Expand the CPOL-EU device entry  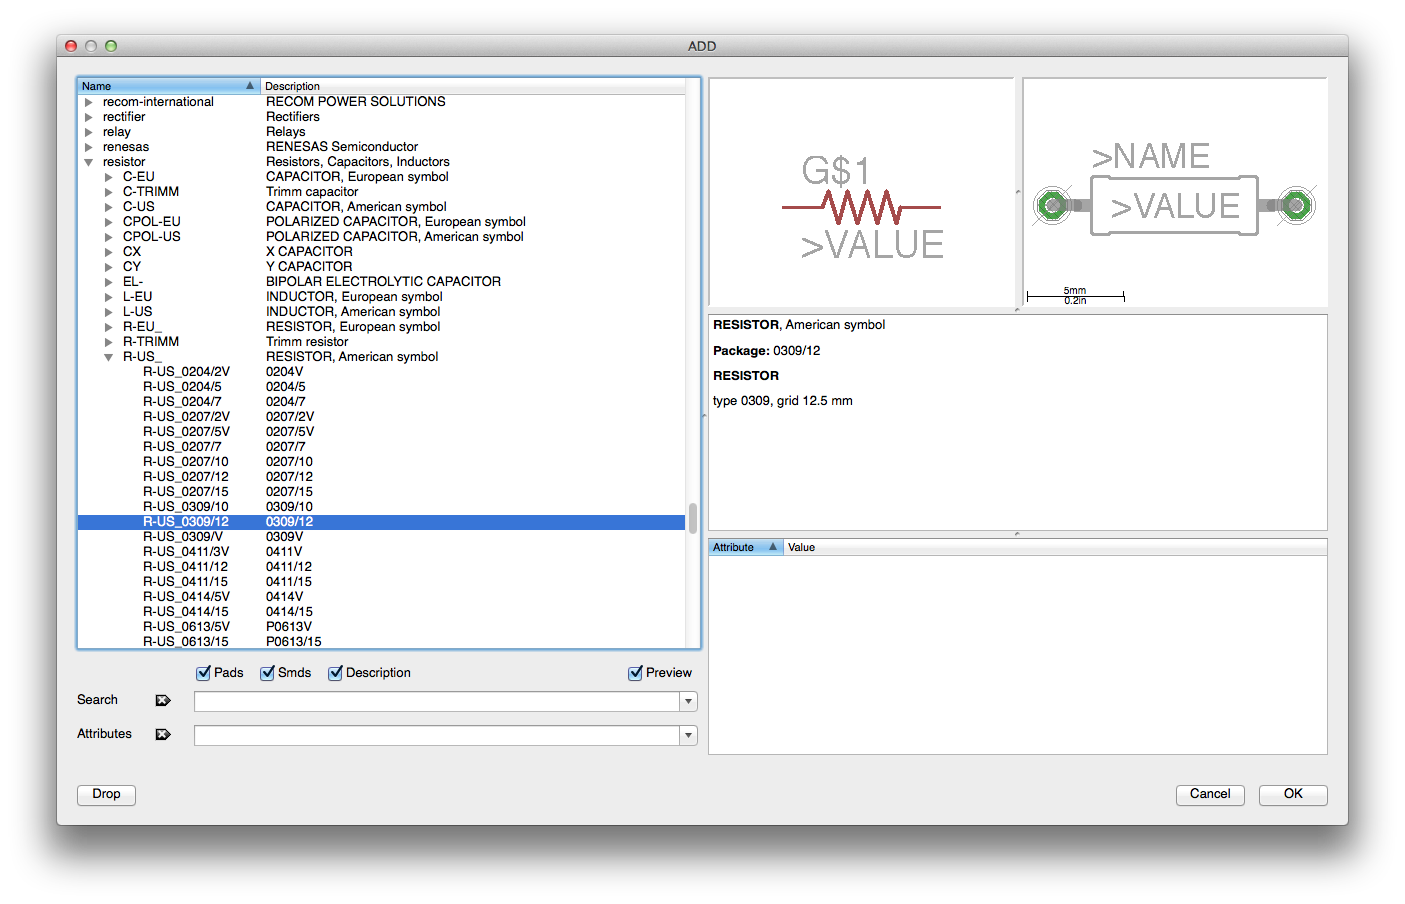(109, 222)
